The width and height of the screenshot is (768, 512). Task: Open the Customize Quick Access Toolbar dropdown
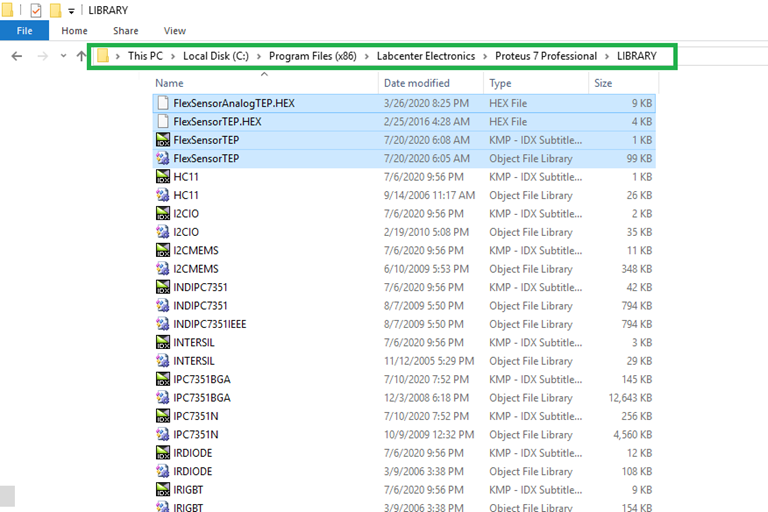pos(72,11)
